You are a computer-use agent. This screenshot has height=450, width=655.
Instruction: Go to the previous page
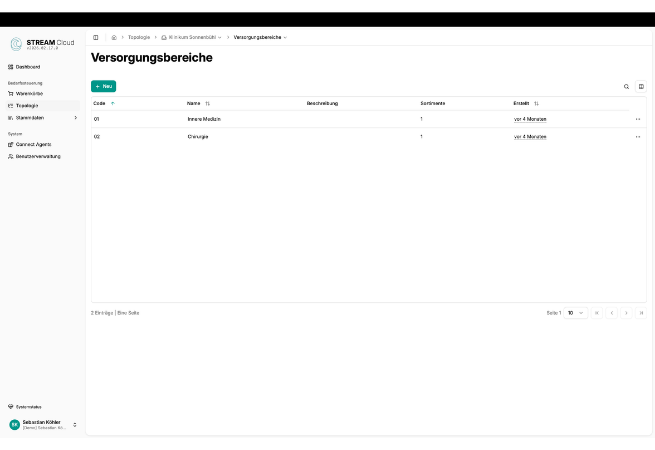pyautogui.click(x=612, y=313)
